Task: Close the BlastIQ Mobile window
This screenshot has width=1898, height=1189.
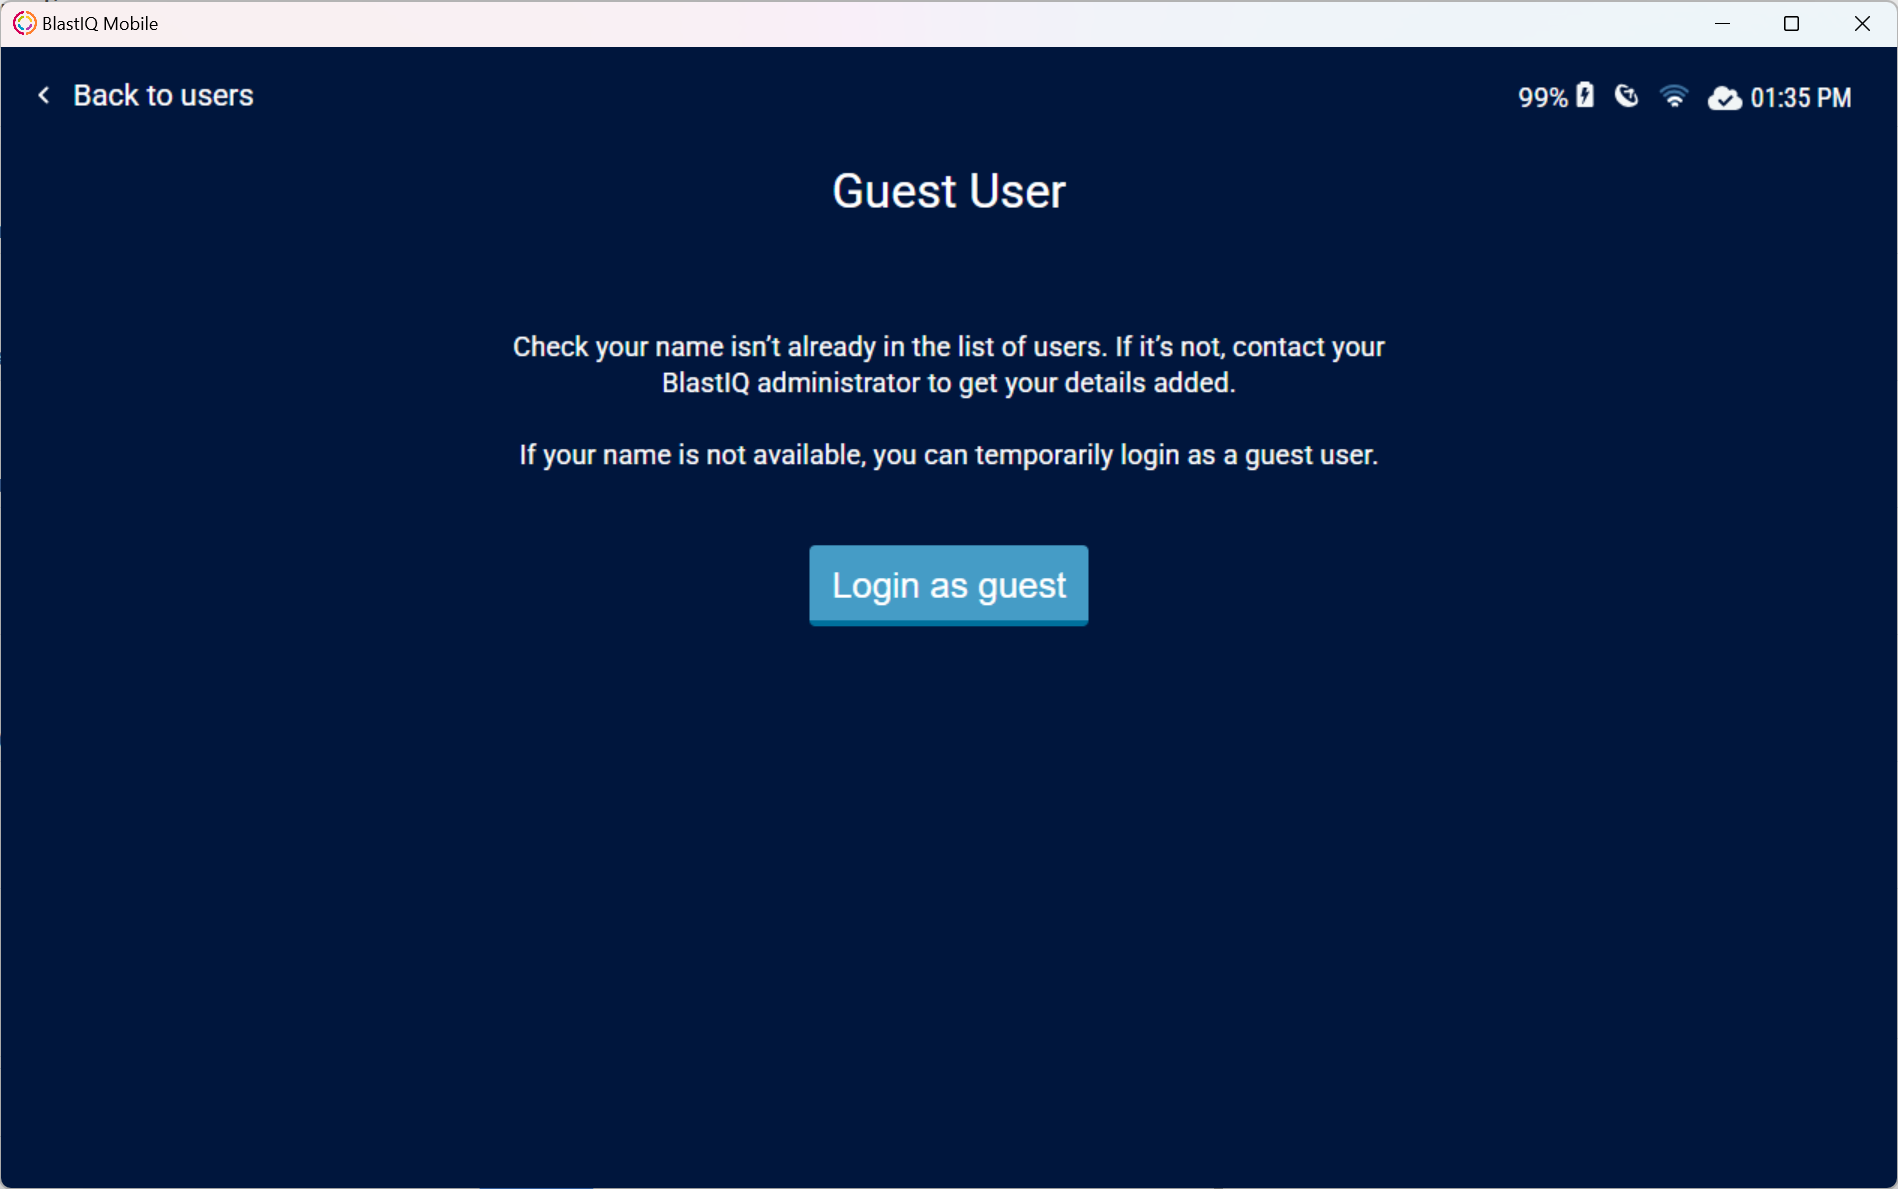Action: click(x=1861, y=23)
